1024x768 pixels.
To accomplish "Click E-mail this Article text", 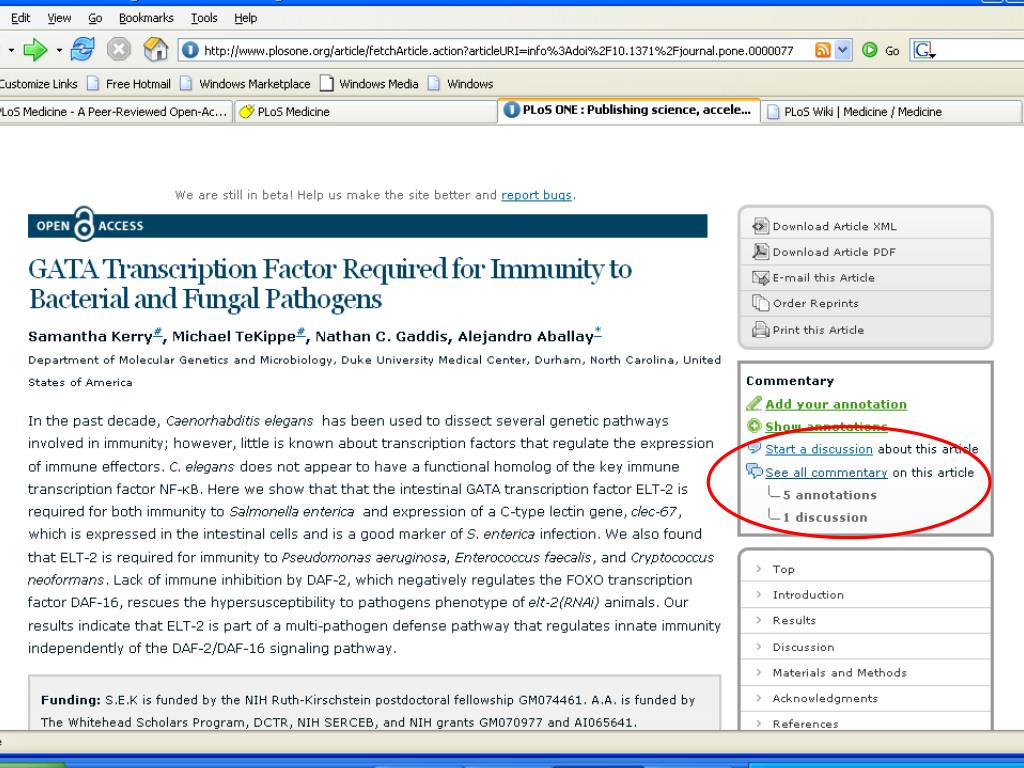I will click(824, 278).
